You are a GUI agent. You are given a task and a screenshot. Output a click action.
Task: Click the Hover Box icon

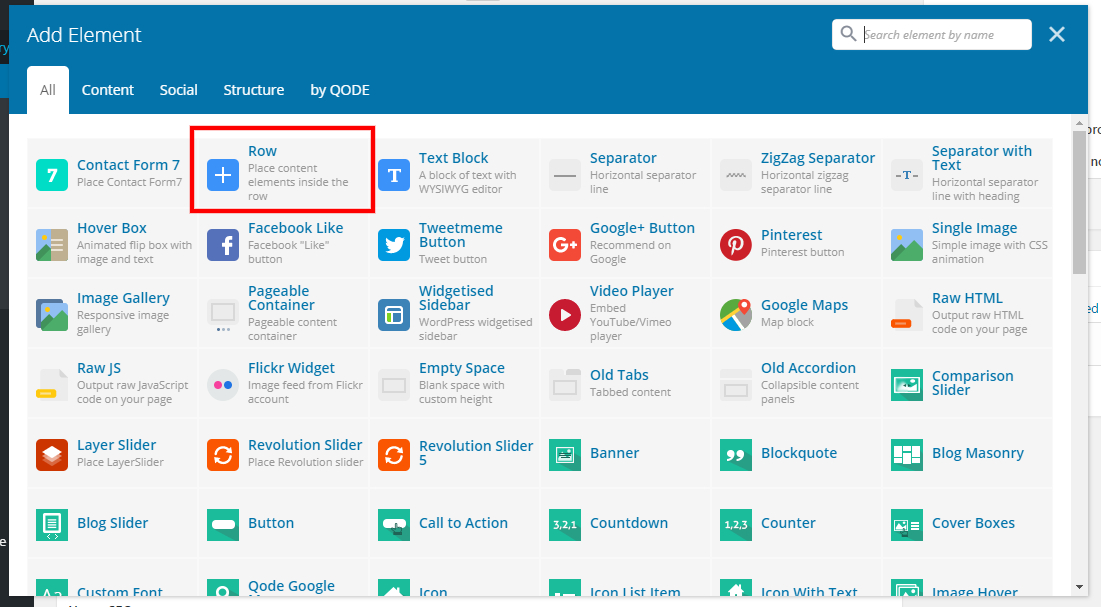[x=52, y=244]
